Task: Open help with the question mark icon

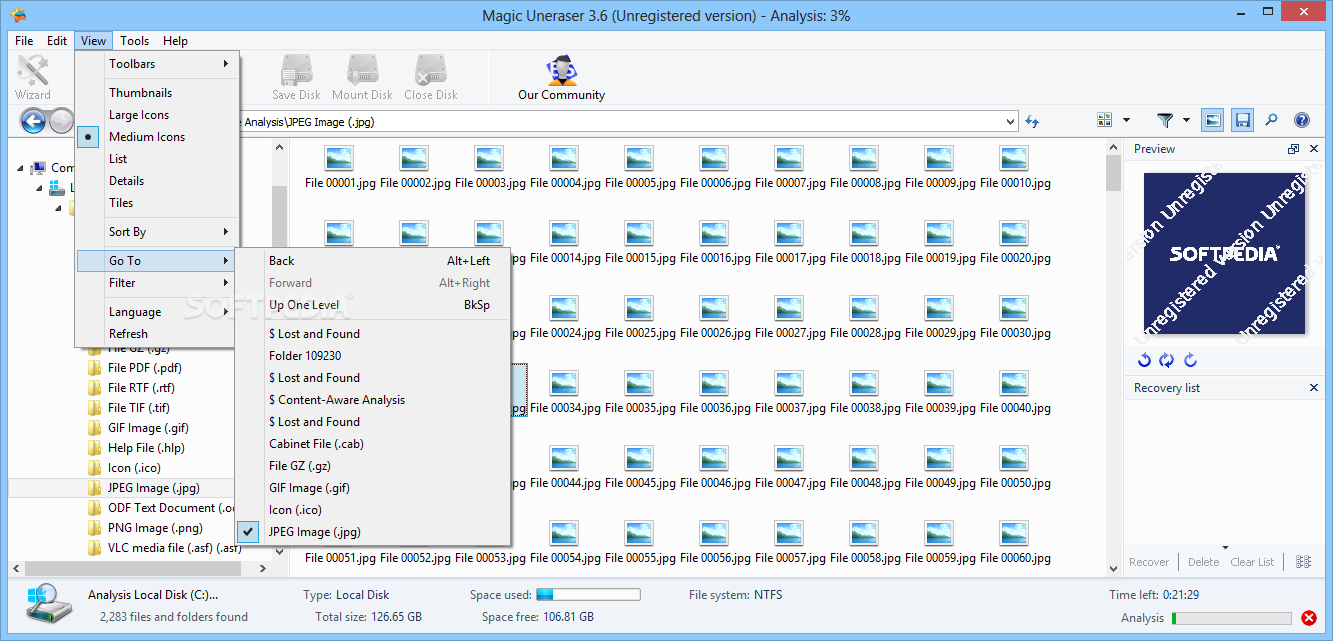Action: [x=1302, y=120]
